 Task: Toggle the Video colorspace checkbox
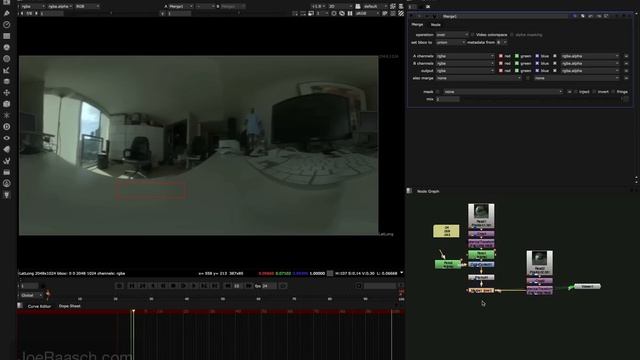click(x=473, y=35)
